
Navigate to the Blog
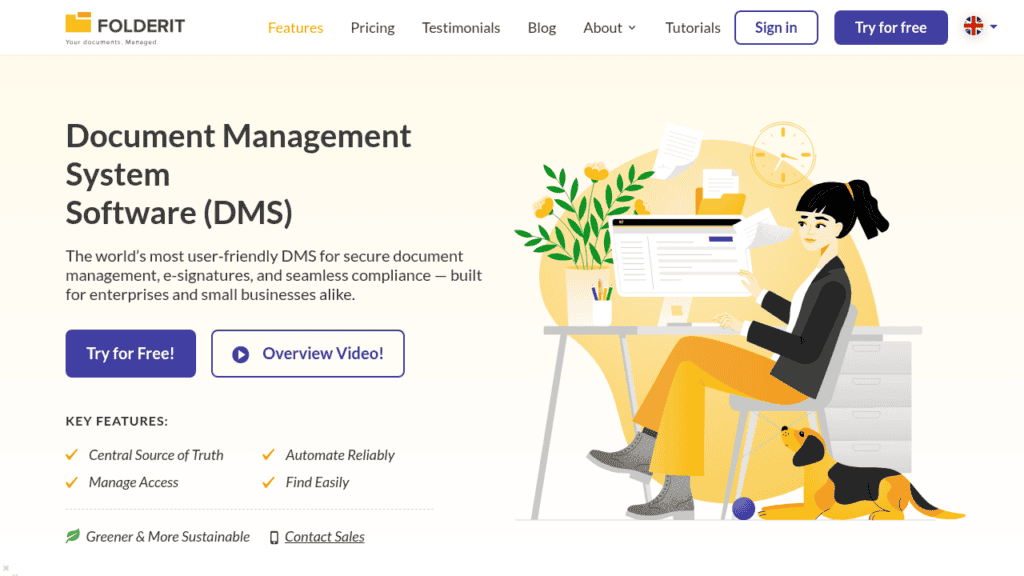pos(542,28)
